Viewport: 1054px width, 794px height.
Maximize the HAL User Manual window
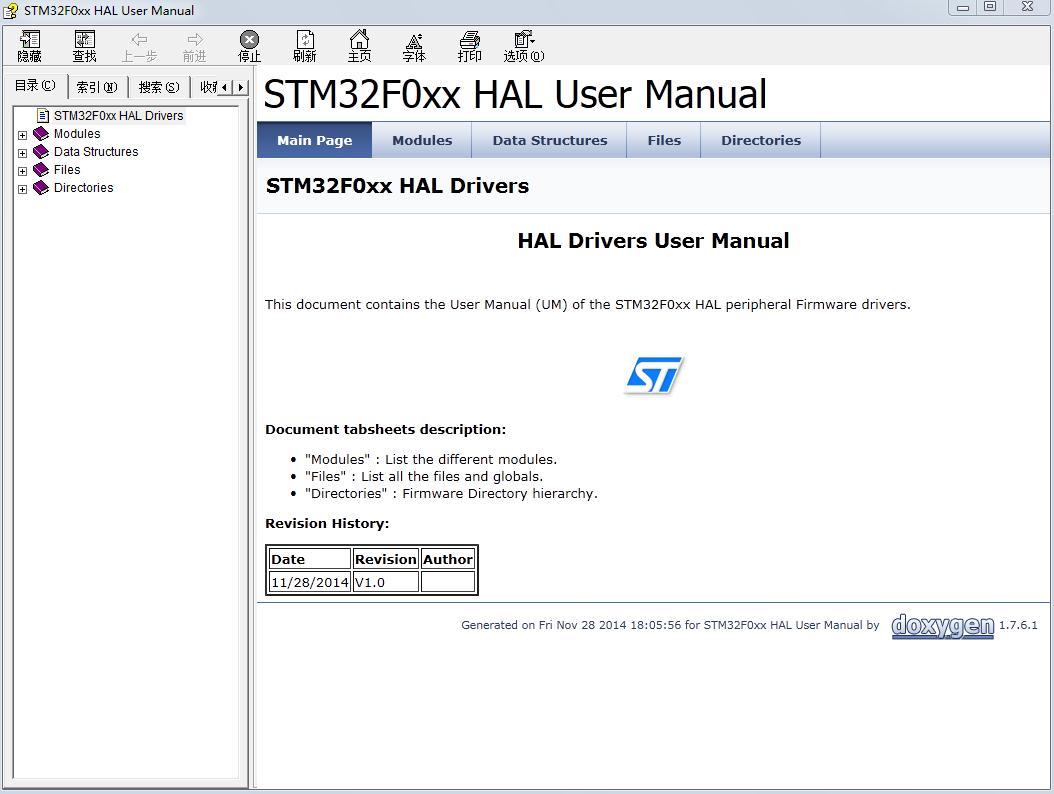pos(990,7)
